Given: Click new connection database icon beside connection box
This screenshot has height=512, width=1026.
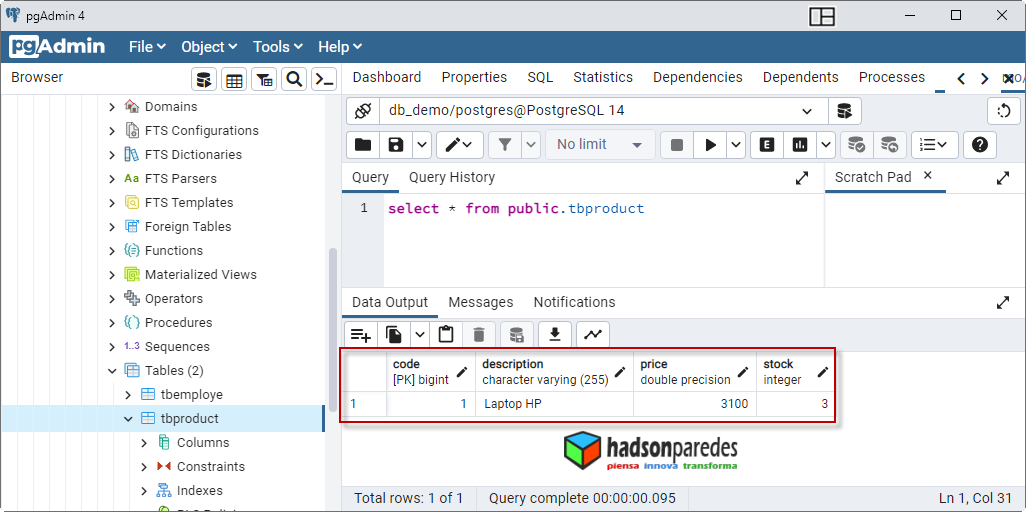Looking at the screenshot, I should [x=845, y=111].
